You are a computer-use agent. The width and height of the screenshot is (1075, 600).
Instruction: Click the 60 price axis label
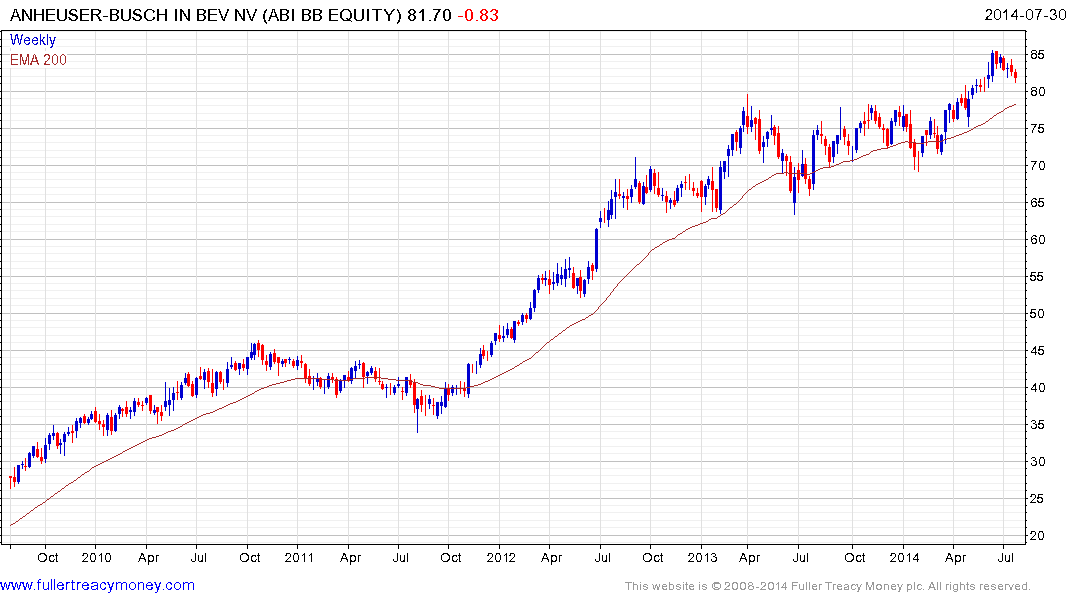click(x=1037, y=240)
